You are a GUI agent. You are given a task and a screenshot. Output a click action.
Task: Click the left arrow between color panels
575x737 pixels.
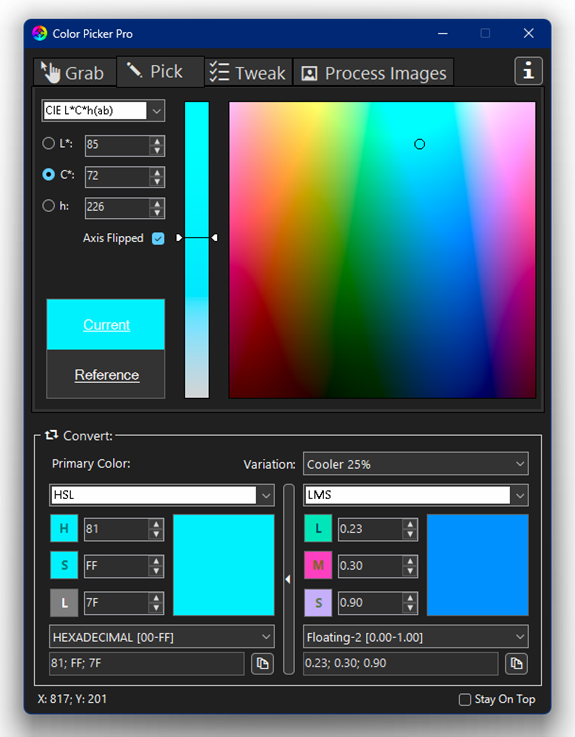coord(289,580)
